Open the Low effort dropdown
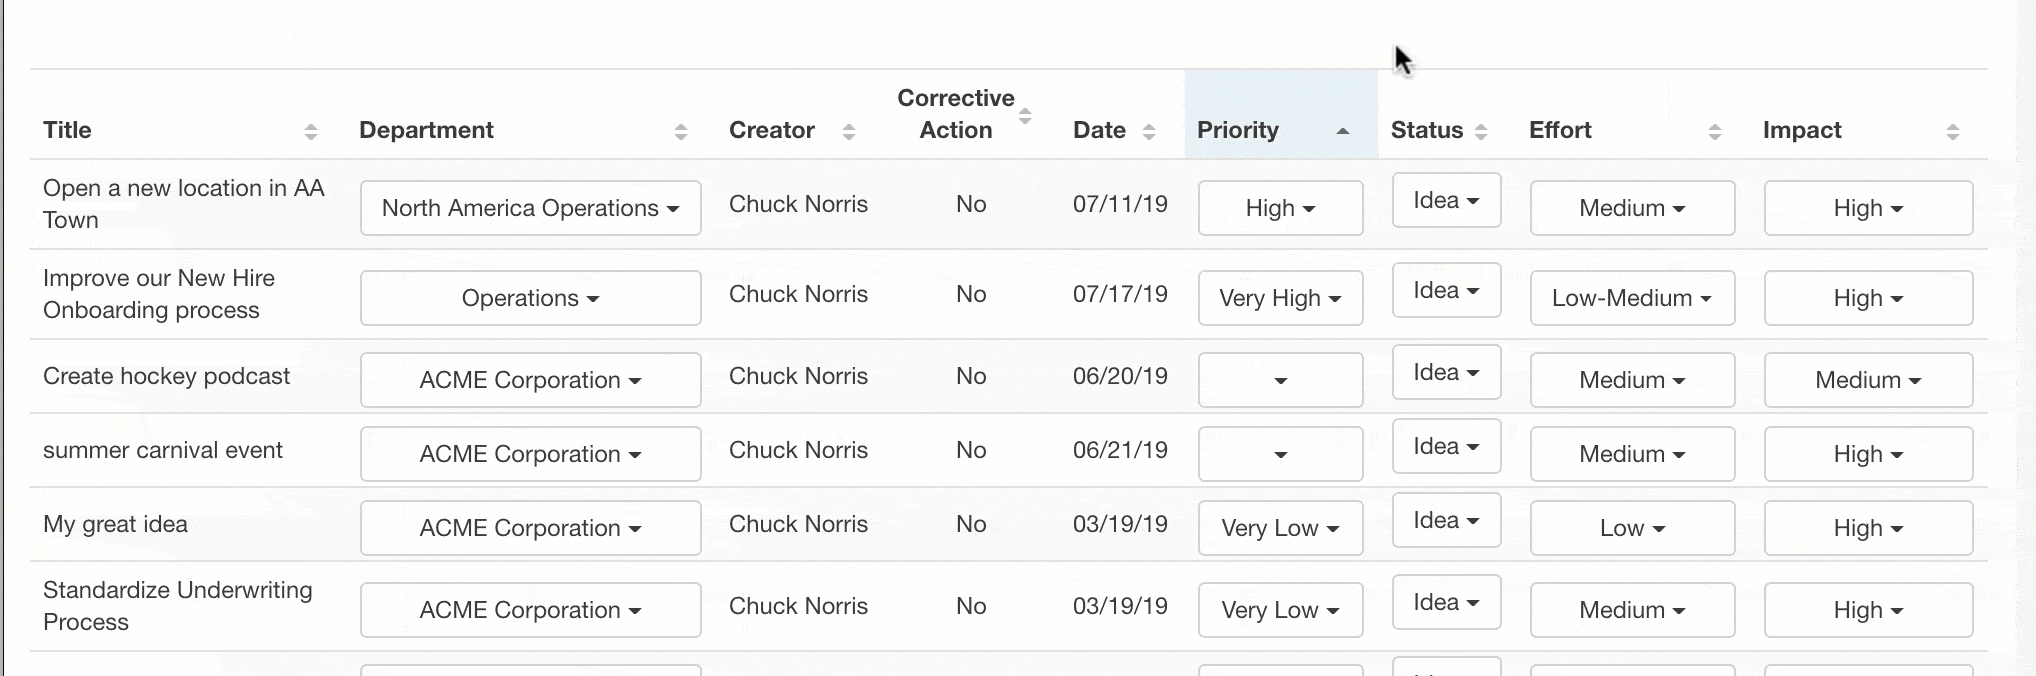Screen dimensions: 2036x676 [x=1633, y=528]
